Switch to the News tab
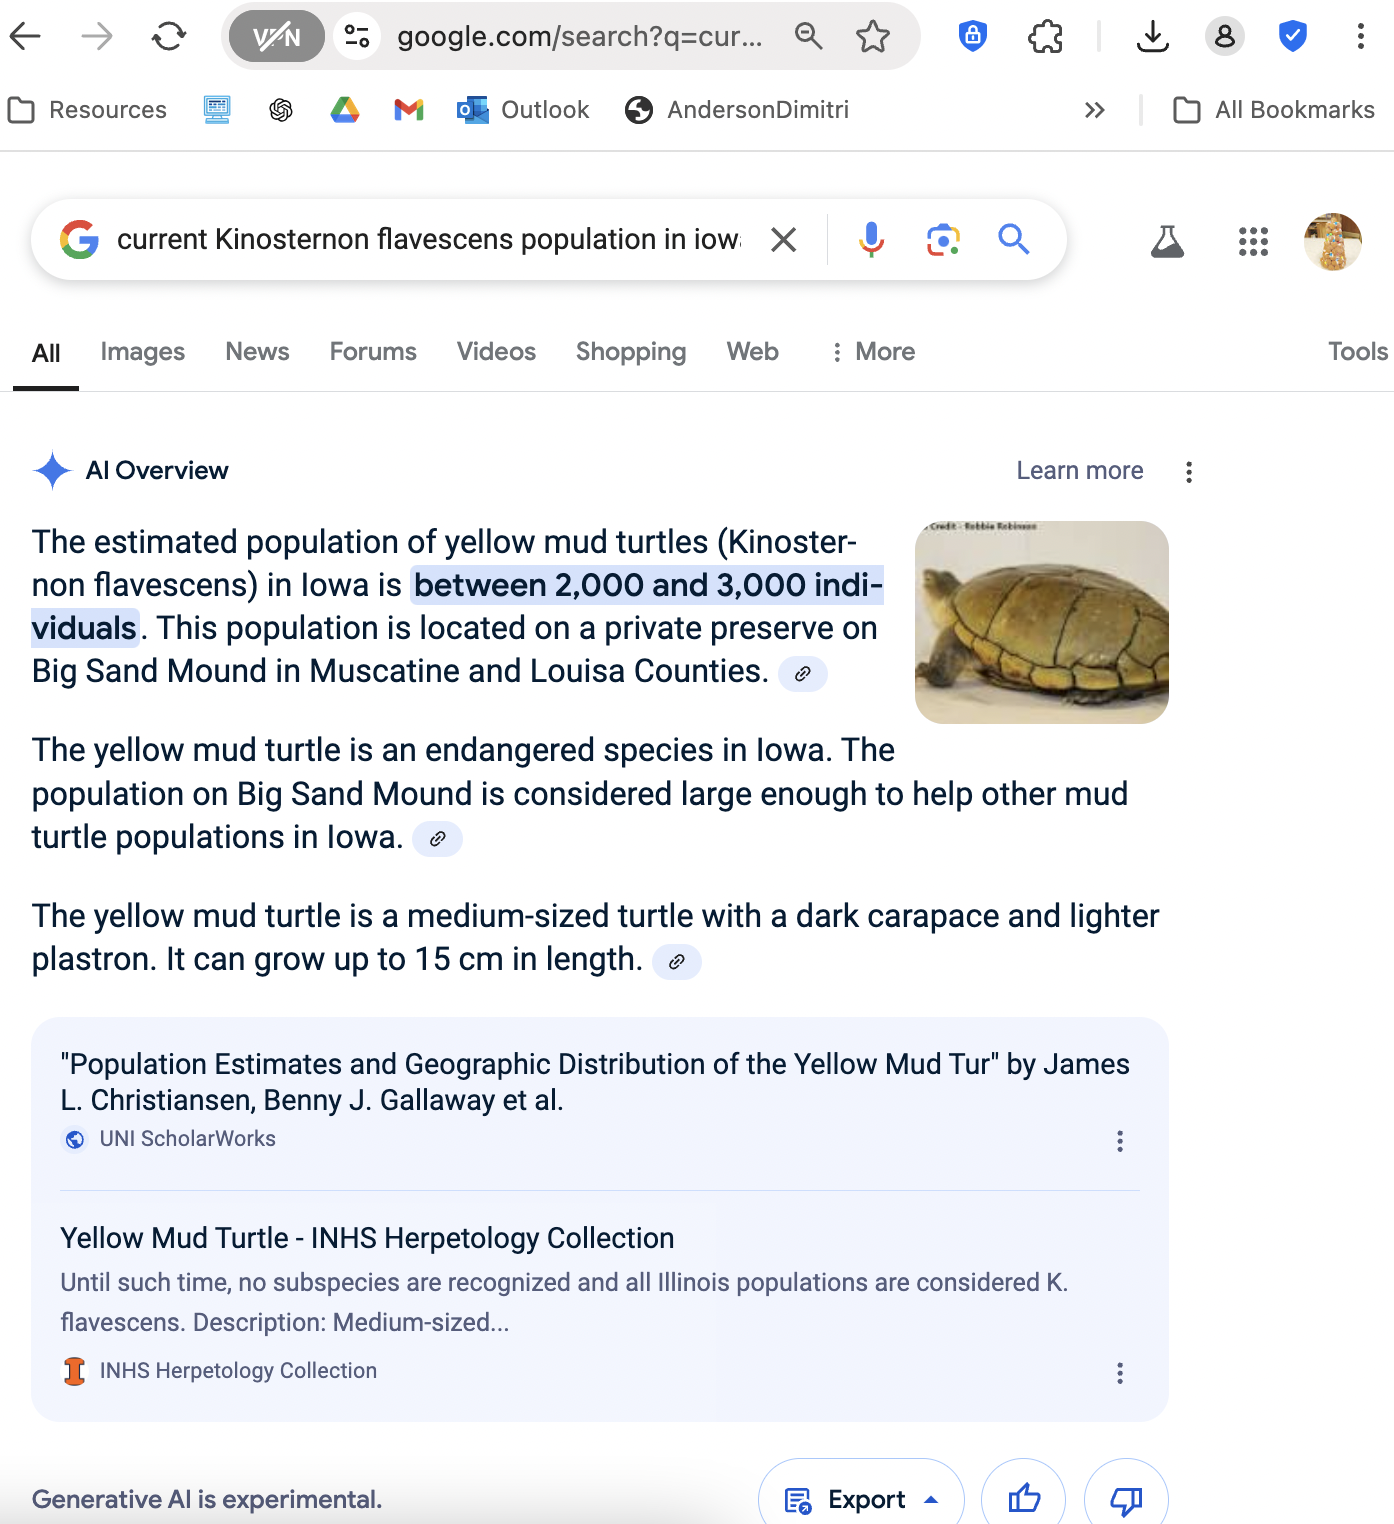This screenshot has height=1524, width=1394. tap(257, 352)
